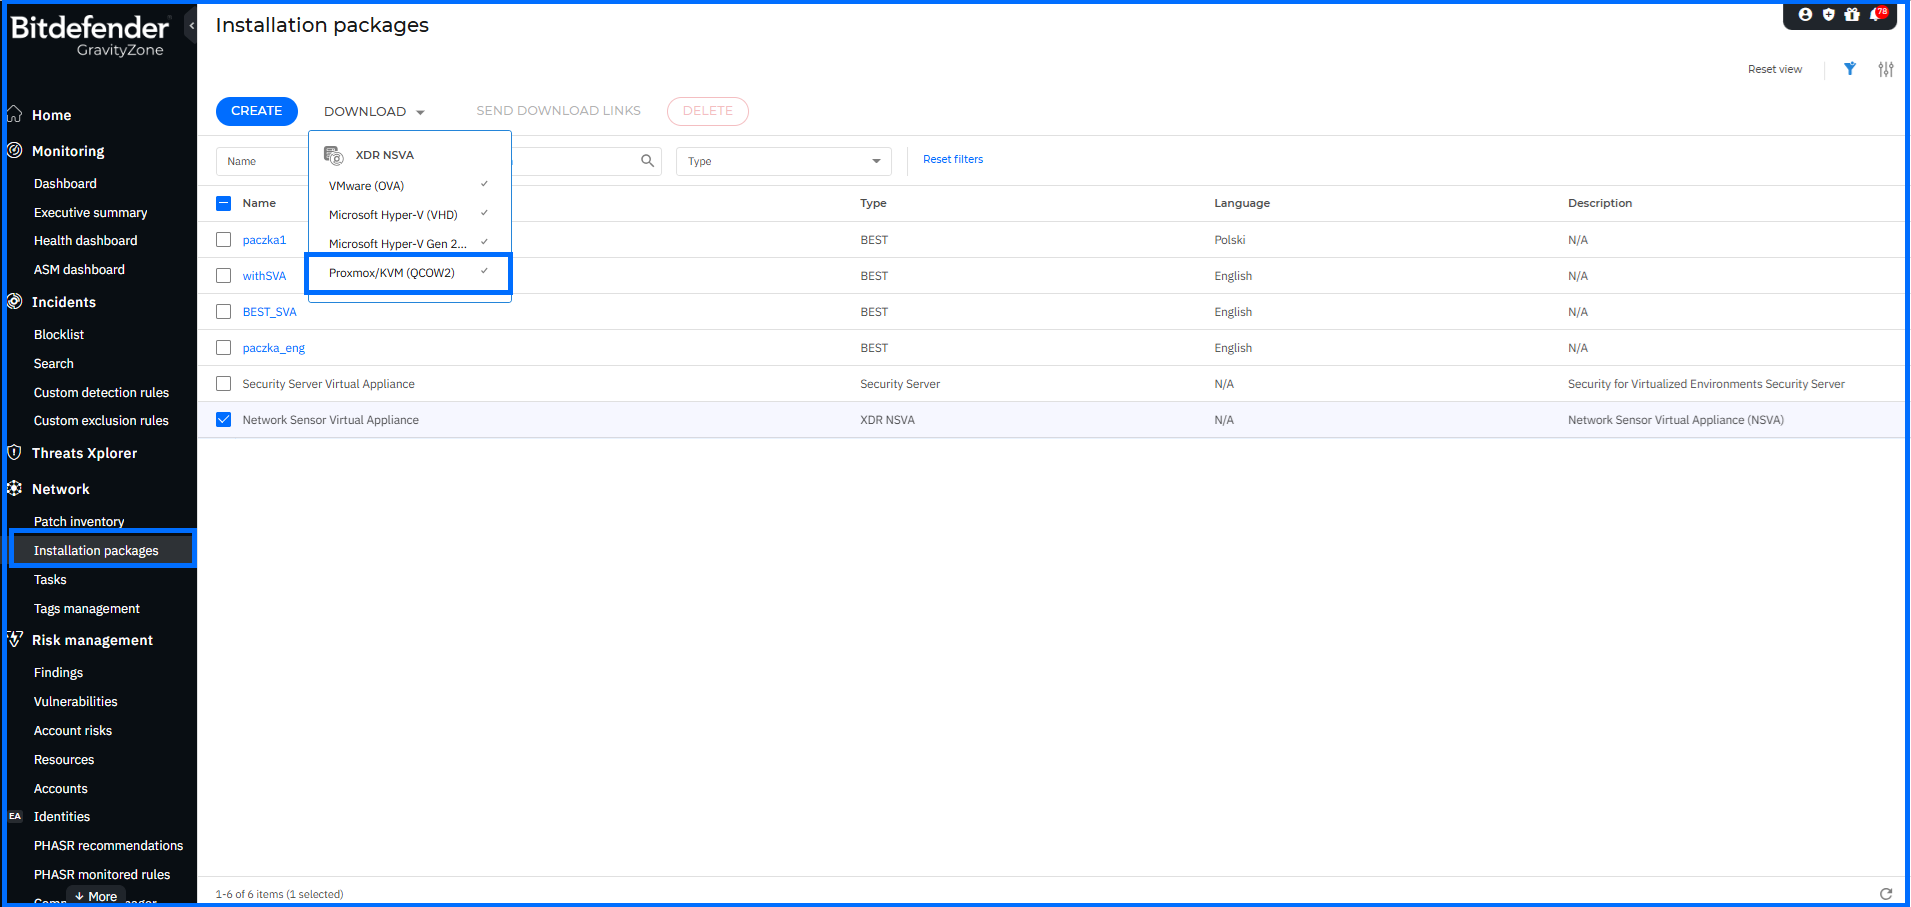Open ASM dashboard page
Viewport: 1911px width, 907px height.
point(79,270)
